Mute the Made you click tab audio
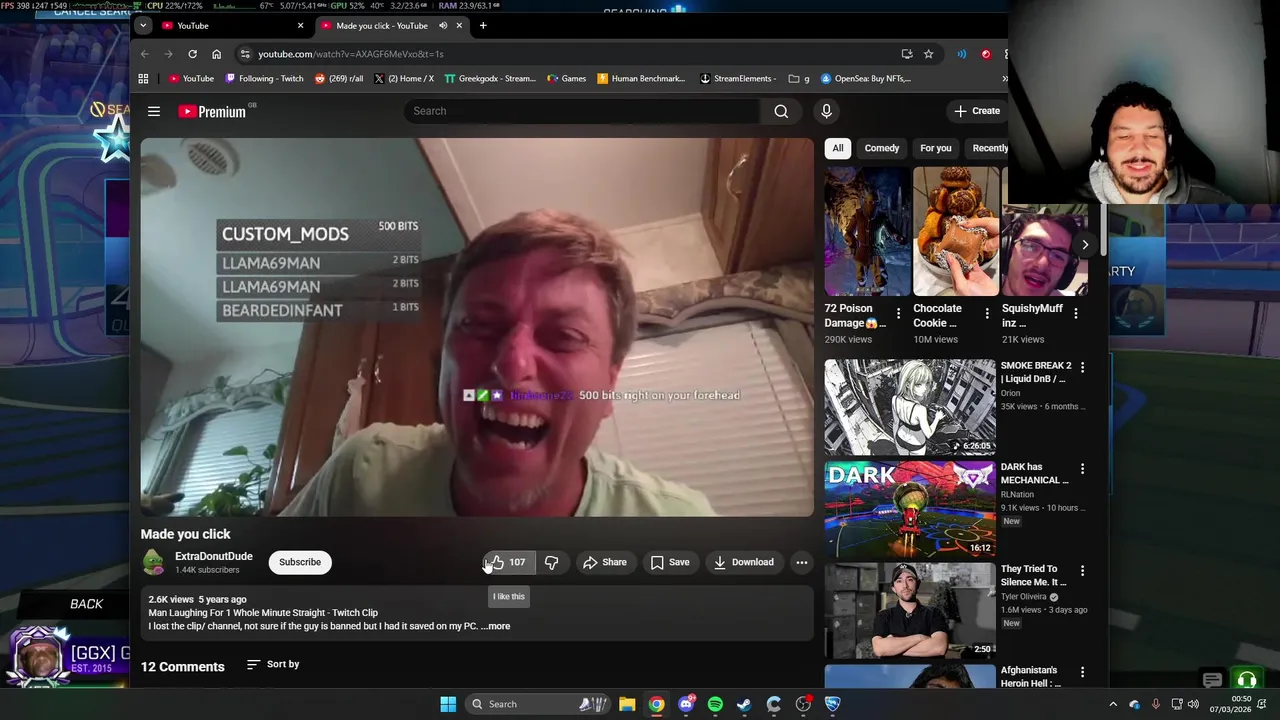Image resolution: width=1280 pixels, height=720 pixels. (x=443, y=26)
